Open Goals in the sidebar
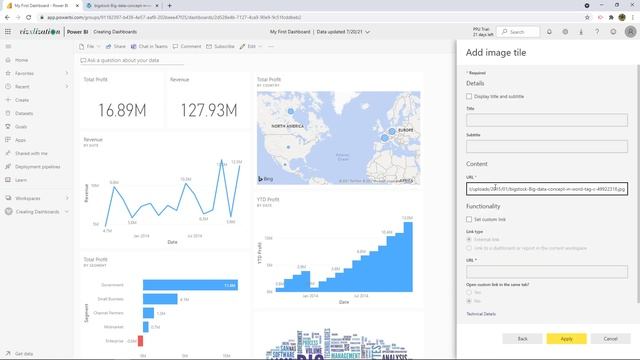640x360 pixels. click(21, 127)
